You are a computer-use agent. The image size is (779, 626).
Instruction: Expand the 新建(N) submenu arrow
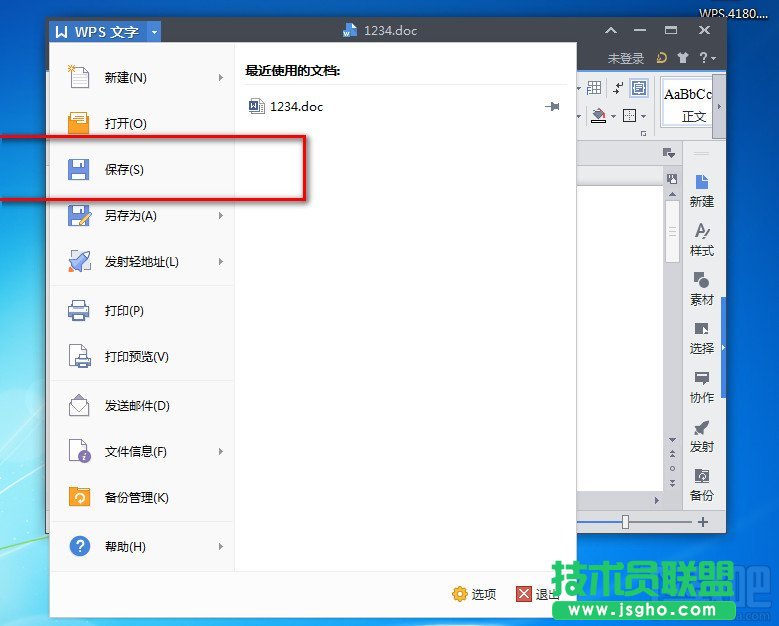click(x=221, y=78)
